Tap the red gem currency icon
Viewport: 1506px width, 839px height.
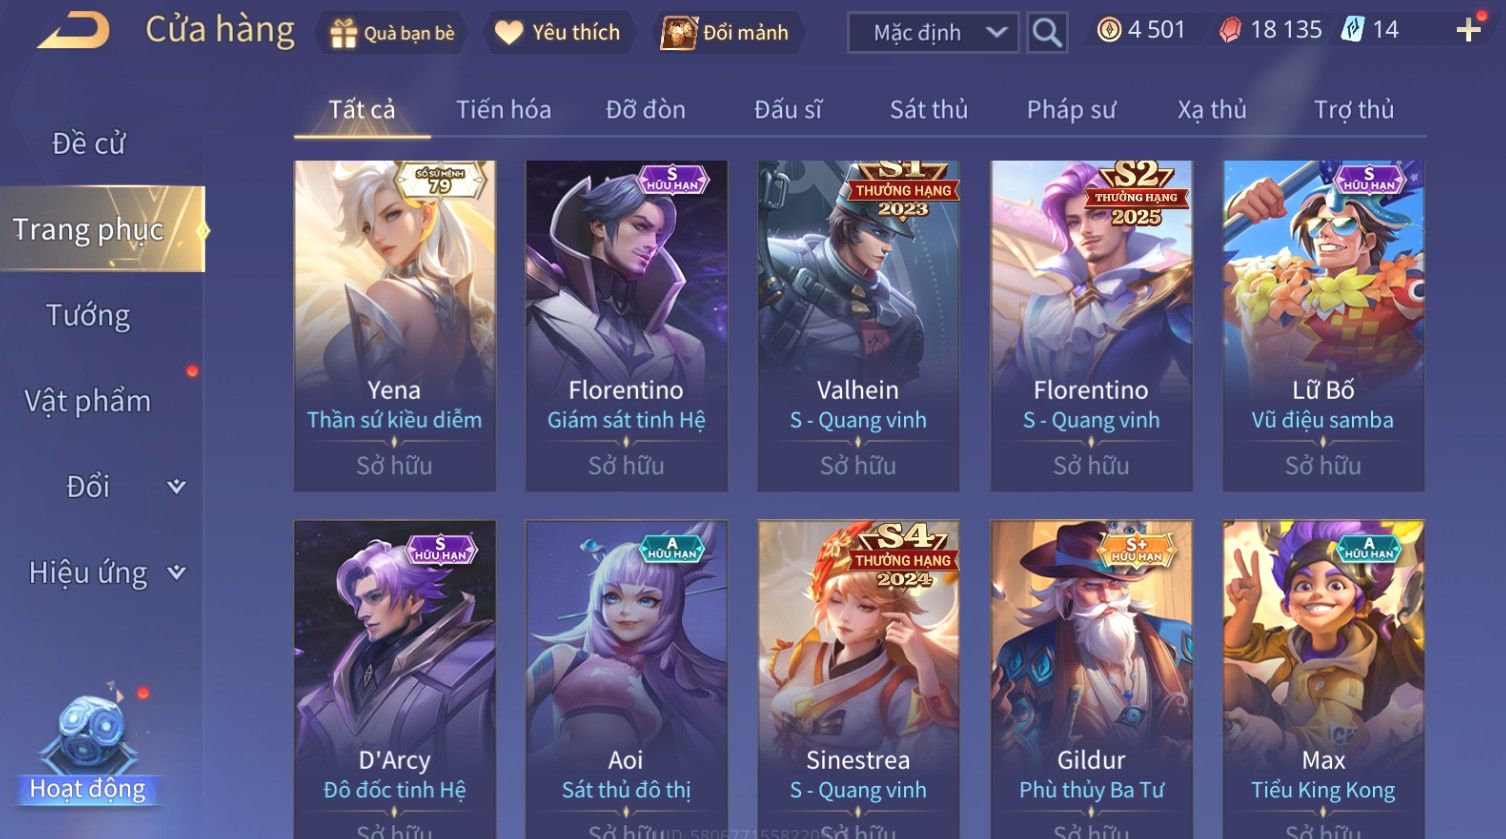[x=1230, y=30]
